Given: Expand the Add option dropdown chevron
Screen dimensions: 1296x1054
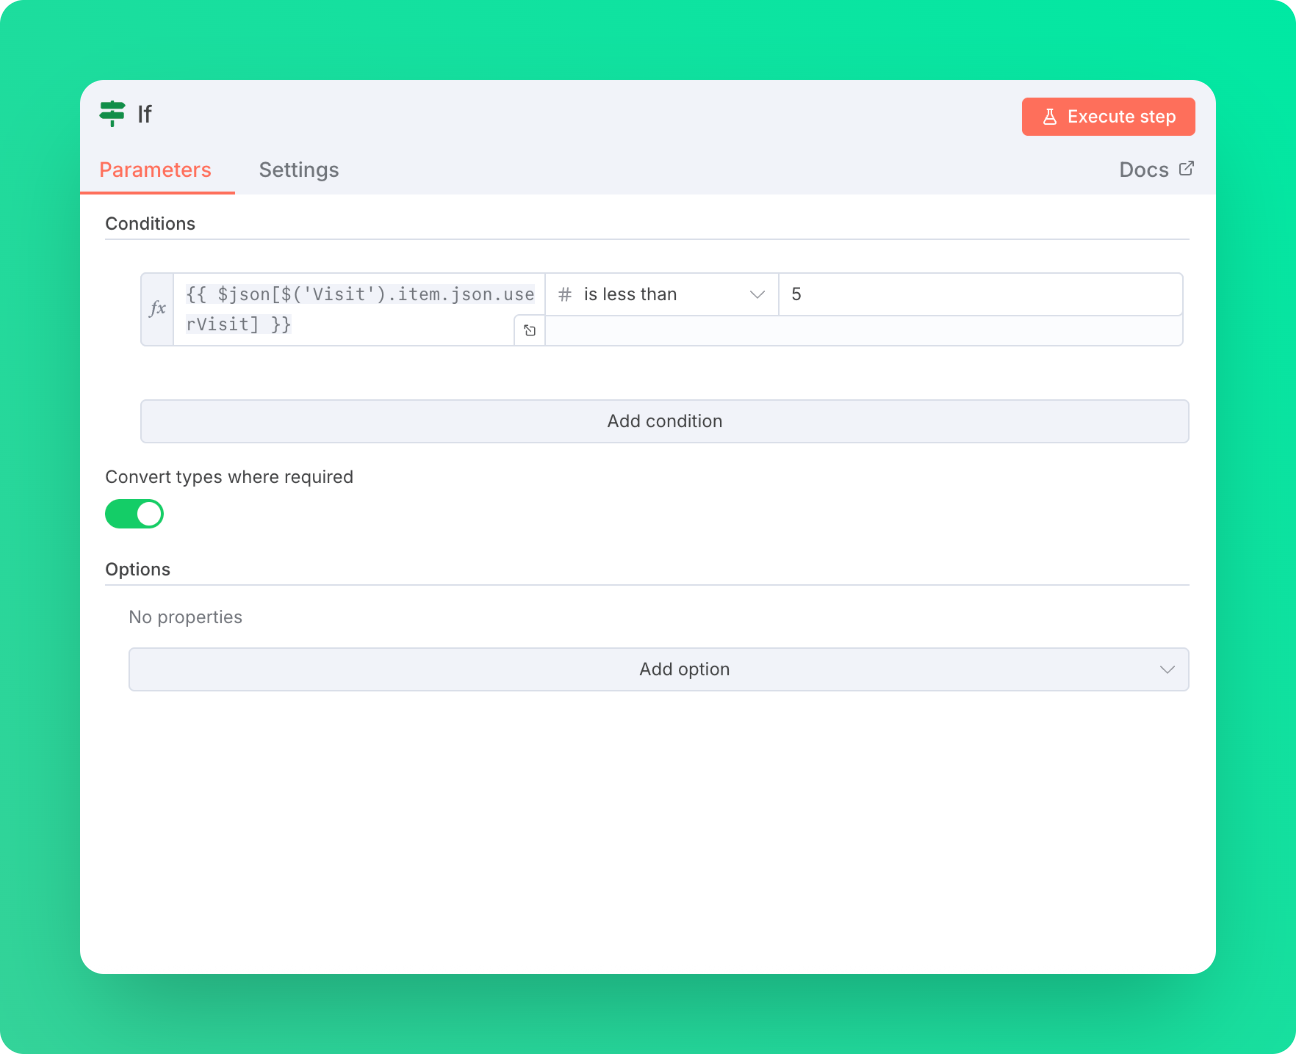Looking at the screenshot, I should (1167, 669).
